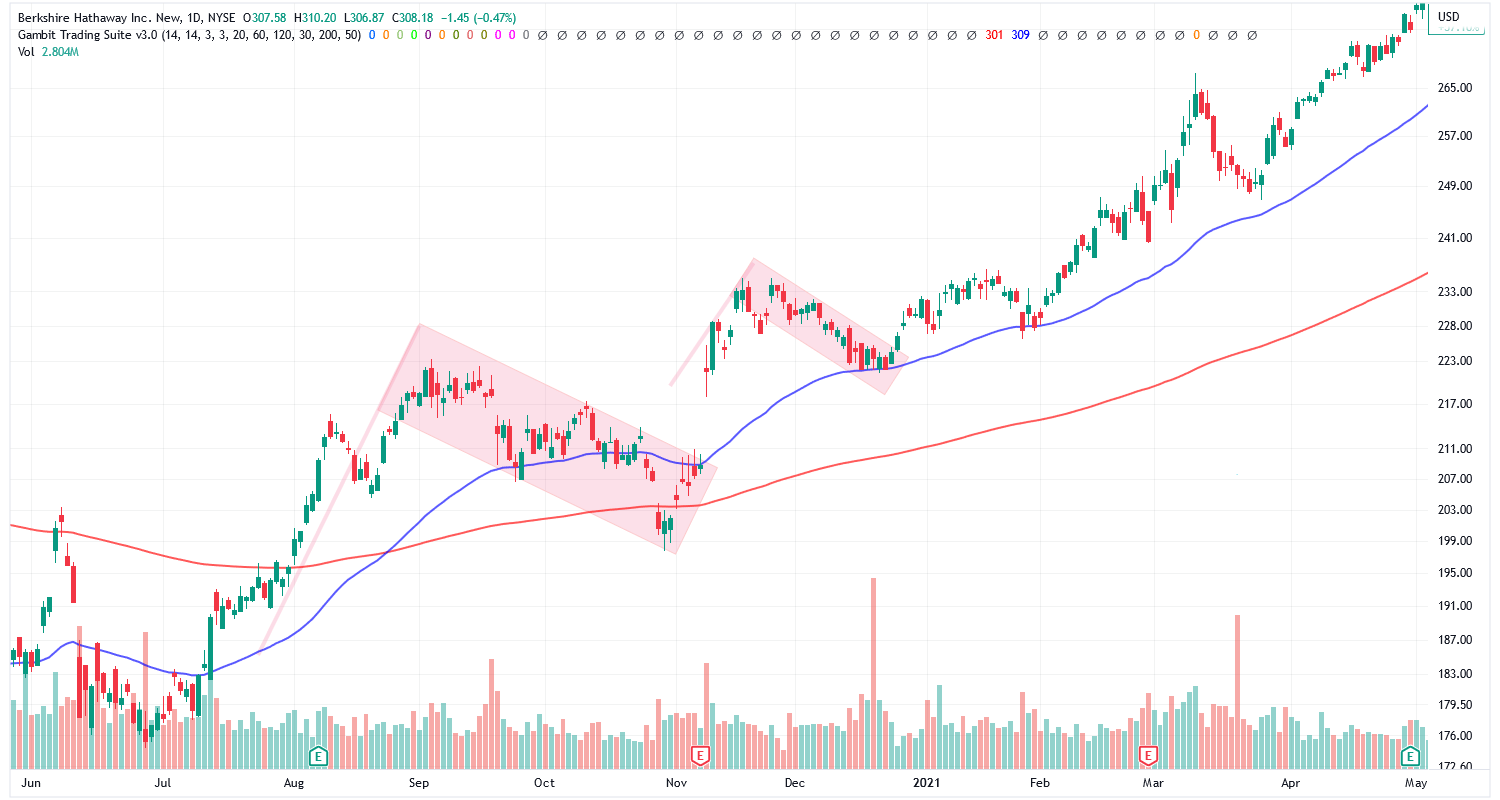The width and height of the screenshot is (1500, 800).
Task: Click the 195.00 price axis label
Action: 1453,573
